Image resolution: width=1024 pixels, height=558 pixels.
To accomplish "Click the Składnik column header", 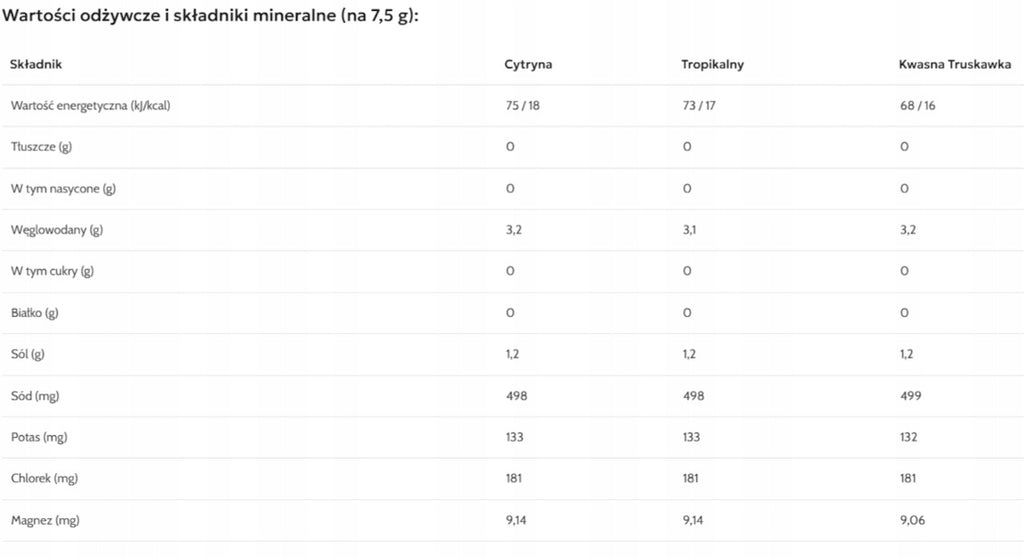I will 36,64.
